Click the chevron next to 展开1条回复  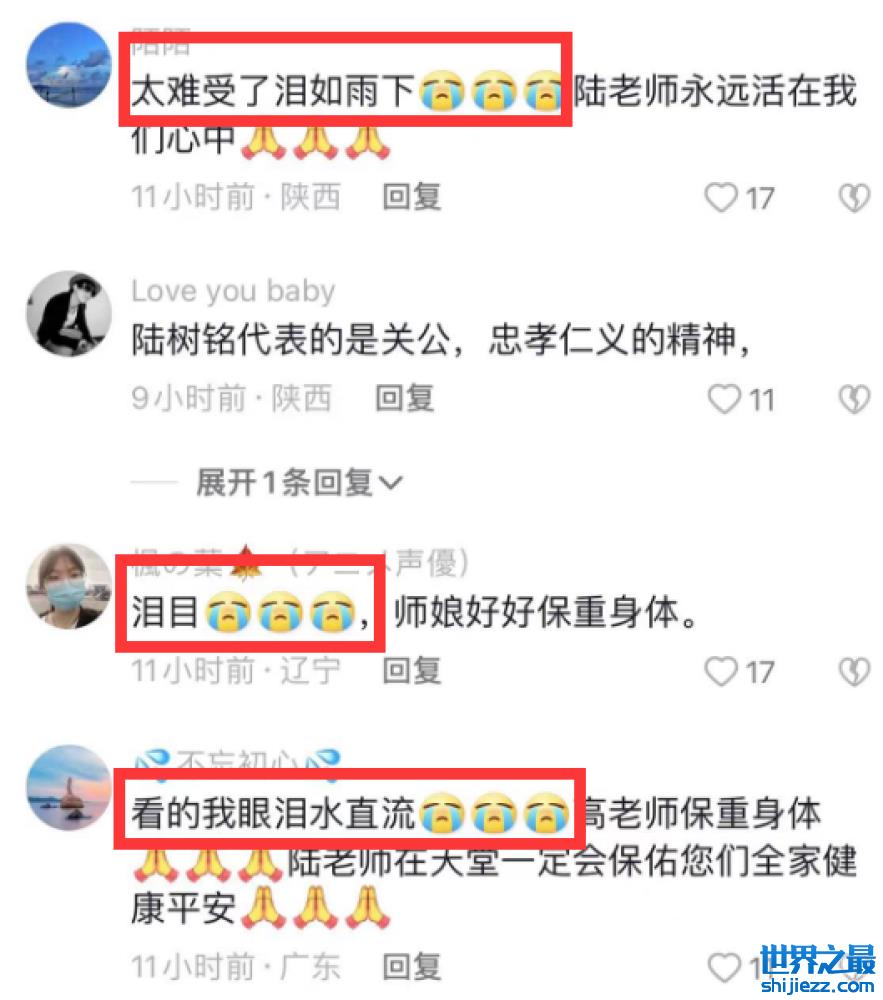click(390, 483)
